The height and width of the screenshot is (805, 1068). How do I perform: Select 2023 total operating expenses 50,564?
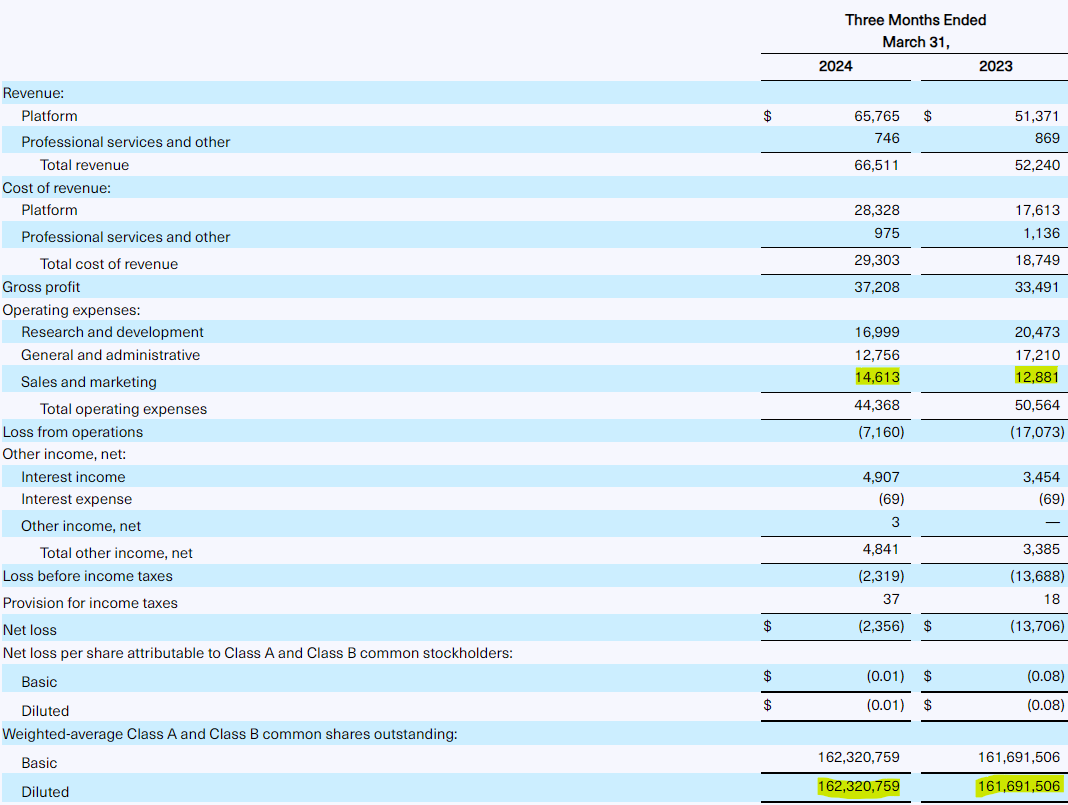(1037, 405)
